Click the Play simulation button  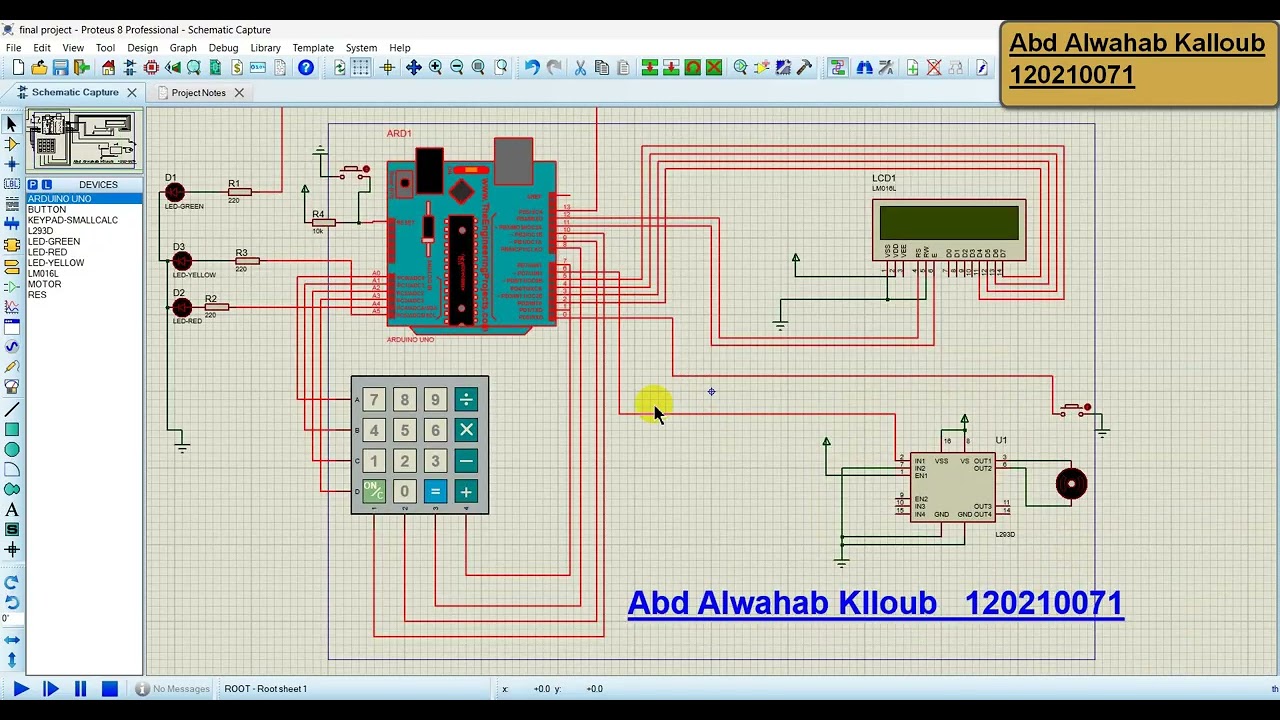20,689
